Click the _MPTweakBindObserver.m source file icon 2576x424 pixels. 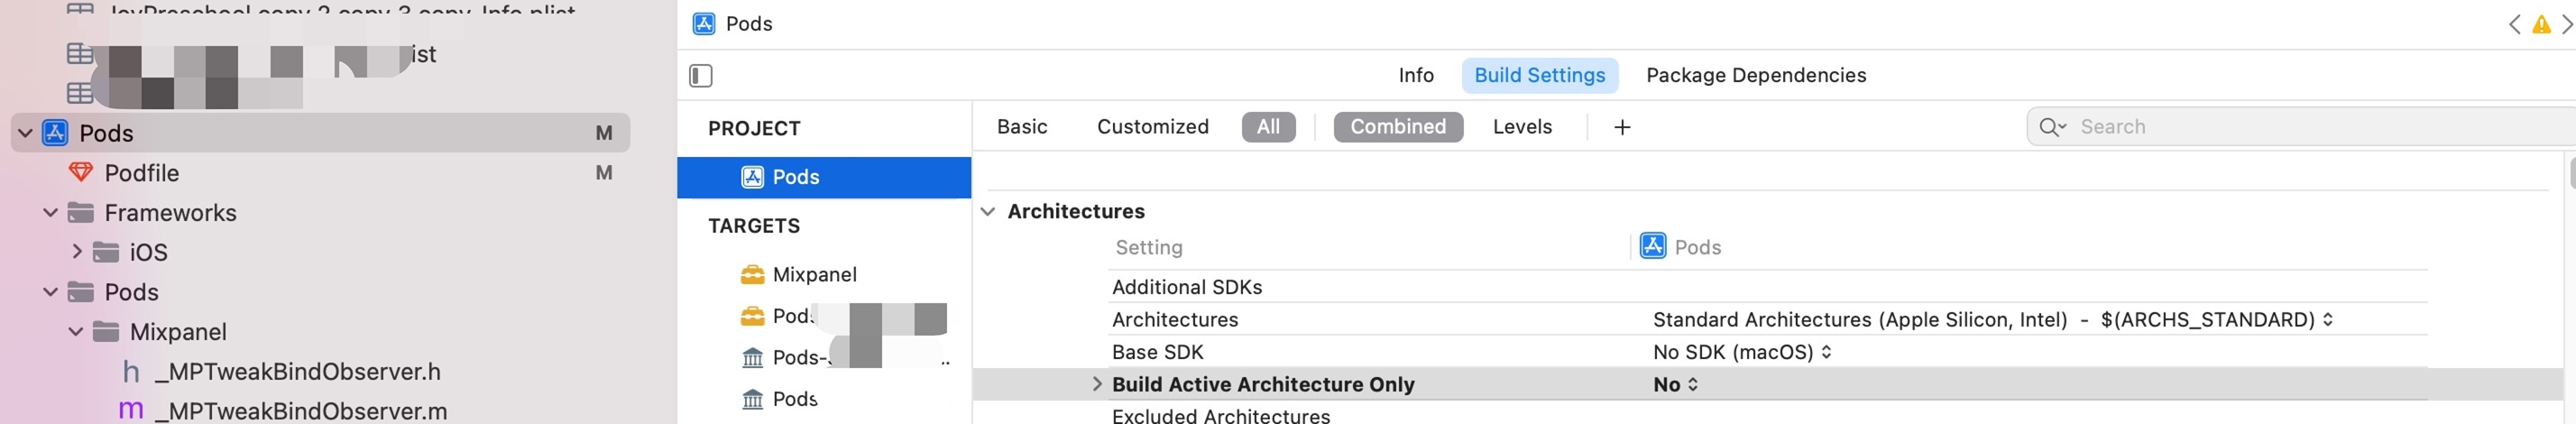(131, 411)
